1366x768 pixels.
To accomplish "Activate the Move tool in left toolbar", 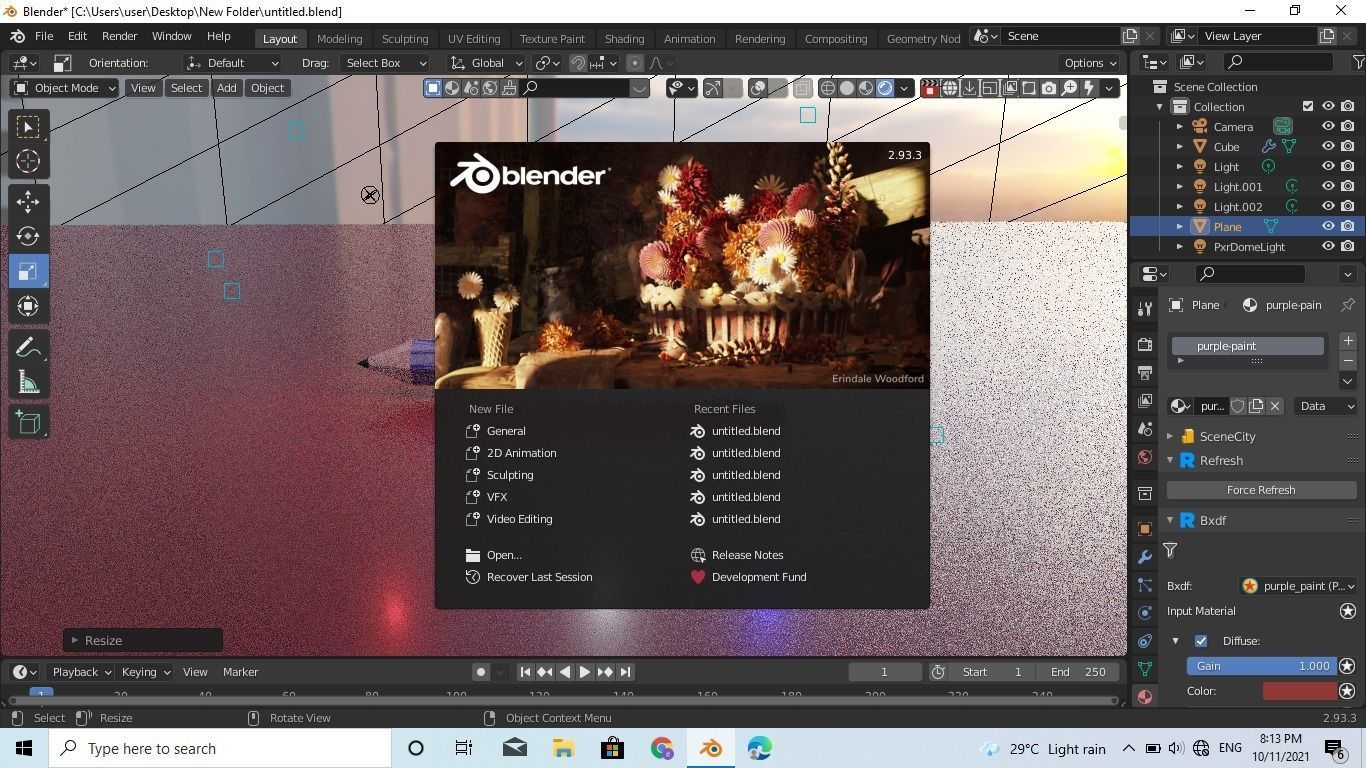I will [28, 202].
